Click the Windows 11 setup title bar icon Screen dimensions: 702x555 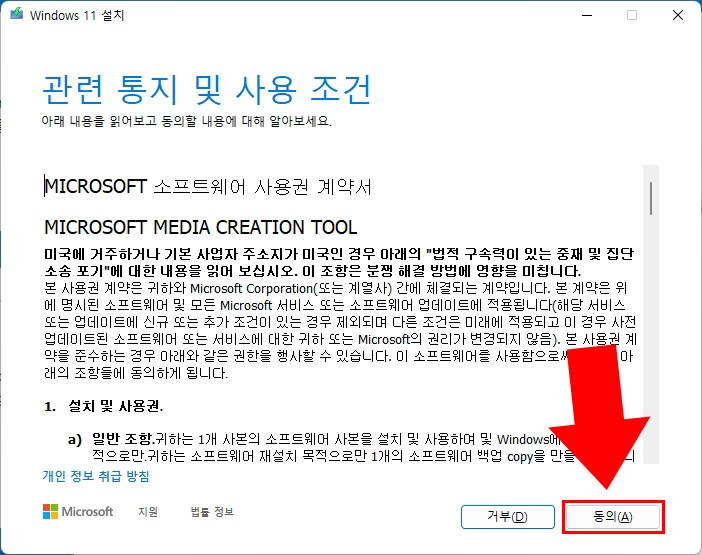coord(17,14)
